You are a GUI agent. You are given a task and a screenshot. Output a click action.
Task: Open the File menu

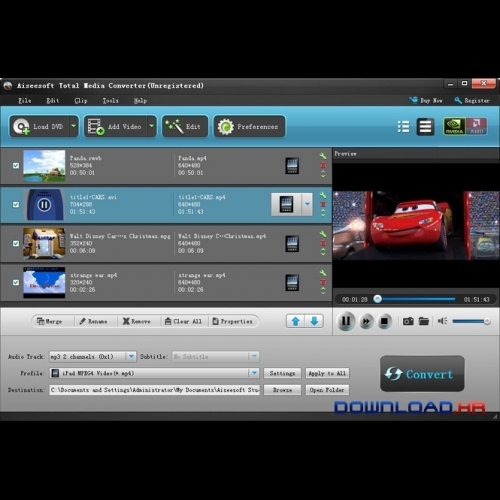(25, 101)
